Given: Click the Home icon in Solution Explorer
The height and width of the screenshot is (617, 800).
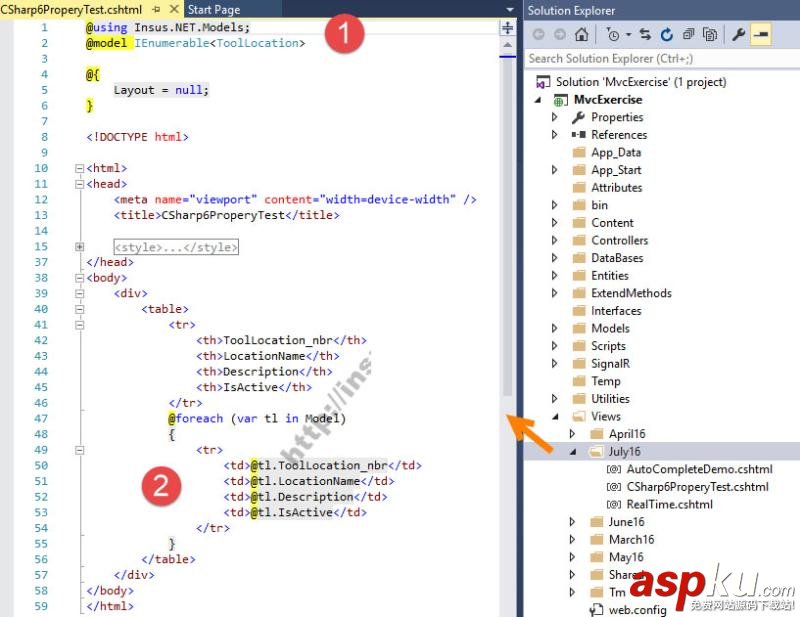Looking at the screenshot, I should [x=582, y=33].
